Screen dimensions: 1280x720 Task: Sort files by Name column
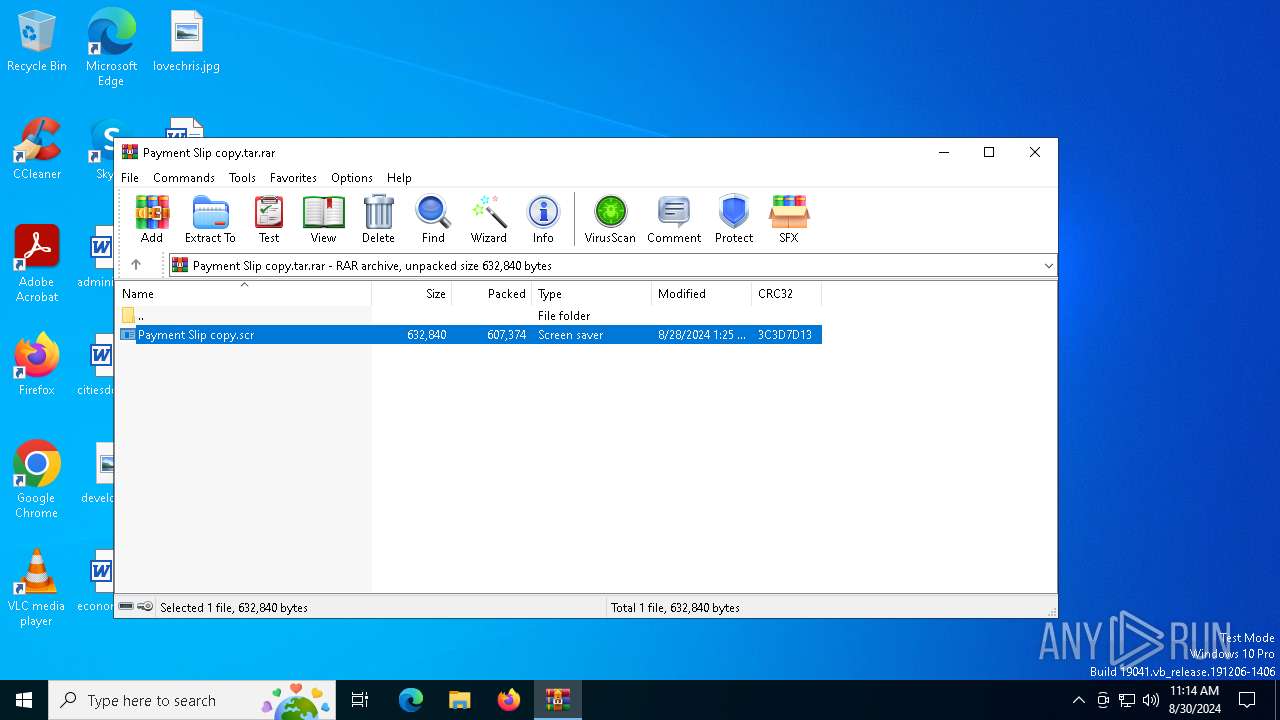[x=244, y=294]
